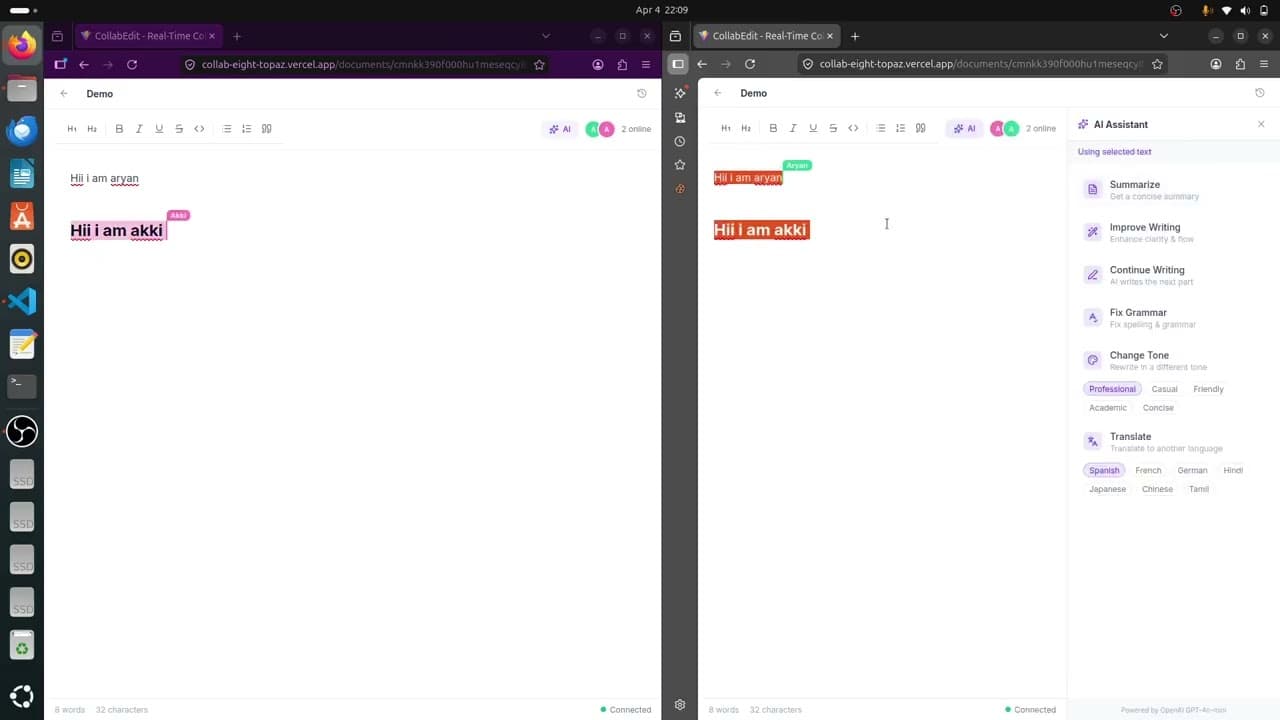This screenshot has width=1280, height=720.
Task: Toggle bold in the right window toolbar
Action: point(773,128)
